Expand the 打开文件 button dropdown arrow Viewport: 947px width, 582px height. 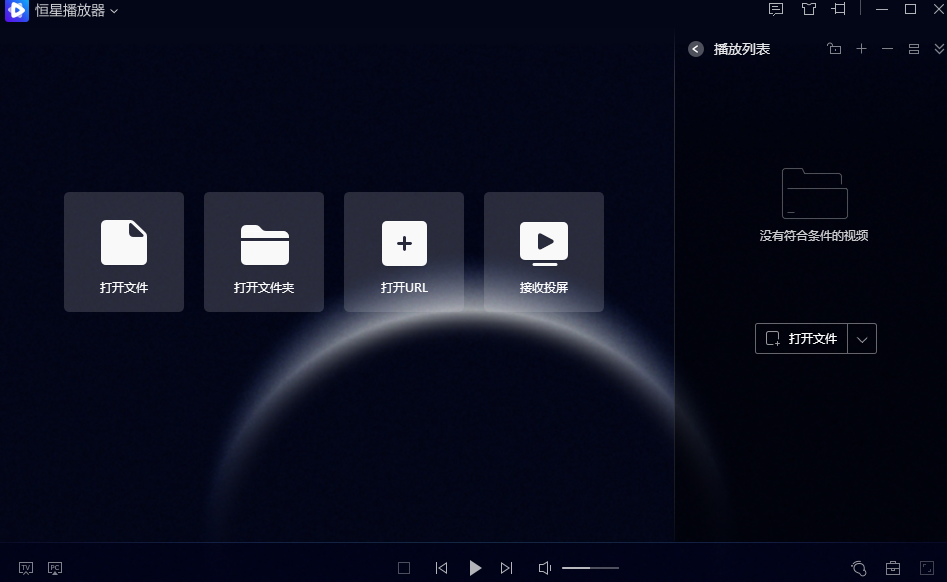point(862,338)
